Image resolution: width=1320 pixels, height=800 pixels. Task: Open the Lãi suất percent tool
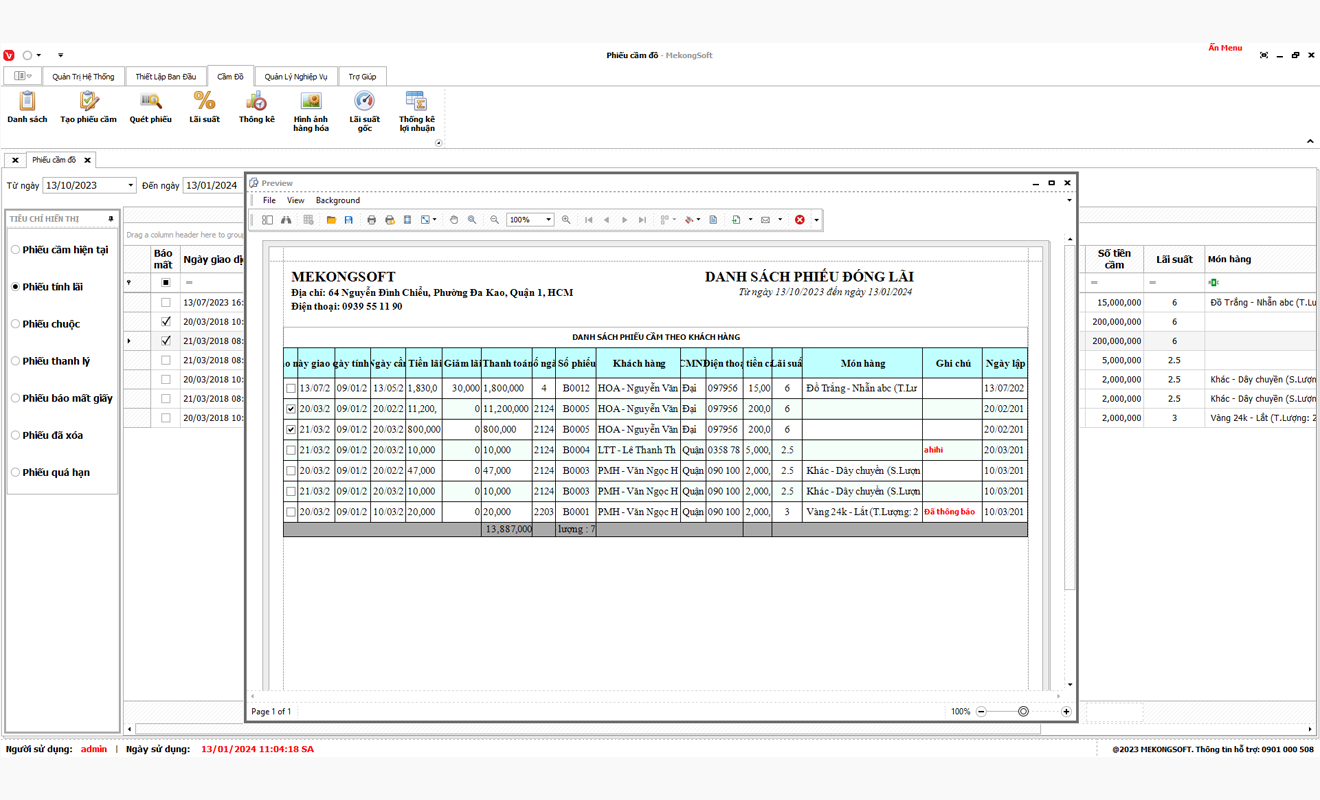pos(204,107)
